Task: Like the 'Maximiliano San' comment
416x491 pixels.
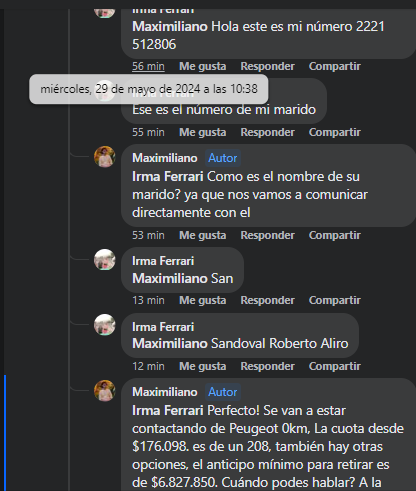Action: [203, 300]
